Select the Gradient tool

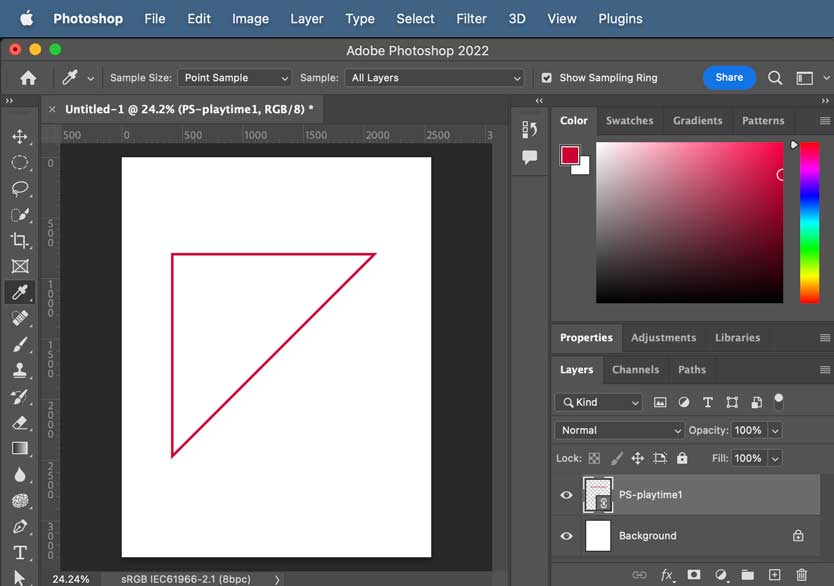pyautogui.click(x=20, y=448)
